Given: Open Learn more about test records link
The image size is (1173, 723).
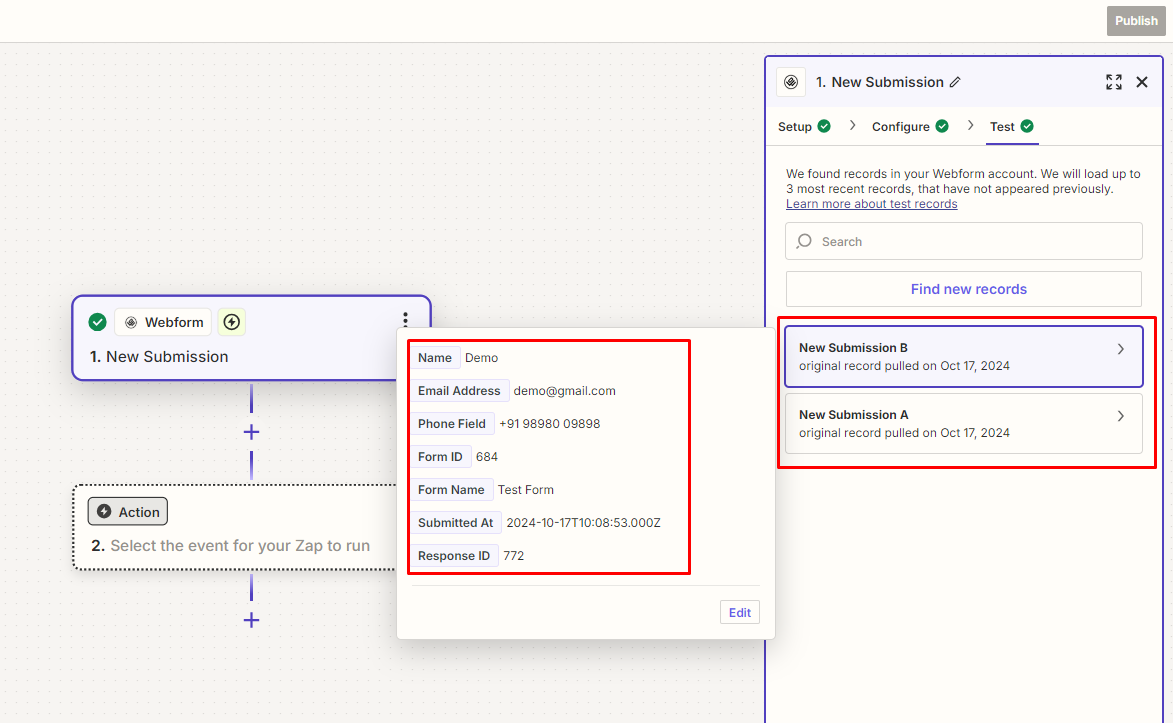Looking at the screenshot, I should (x=872, y=204).
